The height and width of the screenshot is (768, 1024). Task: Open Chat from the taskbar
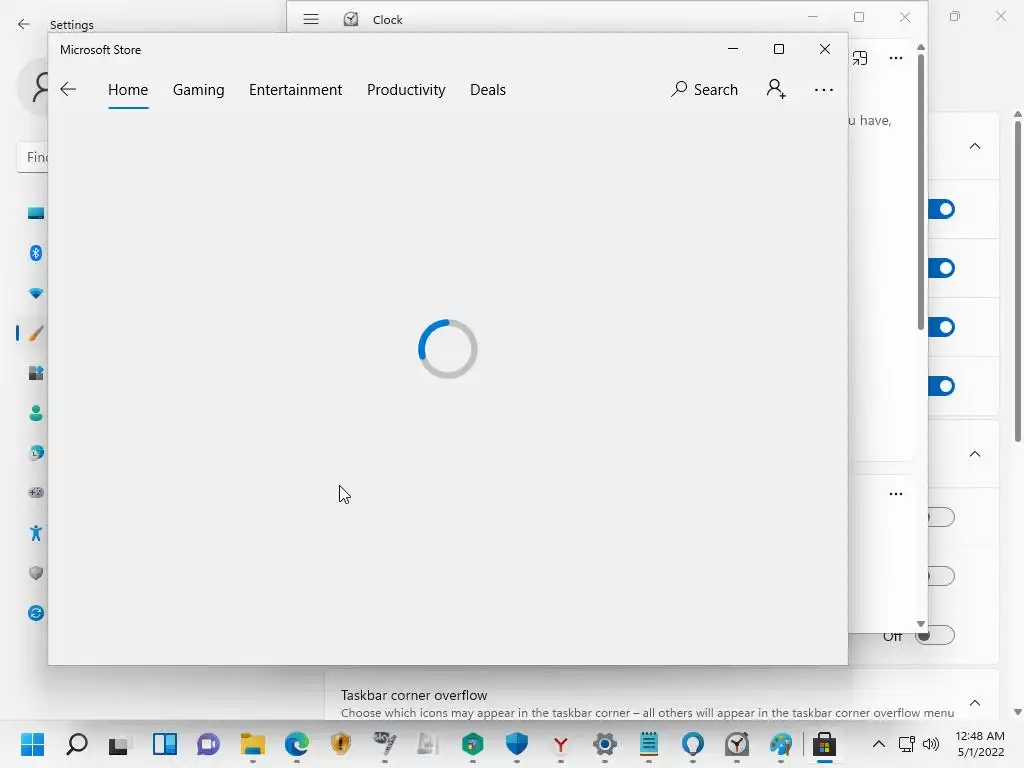point(208,744)
